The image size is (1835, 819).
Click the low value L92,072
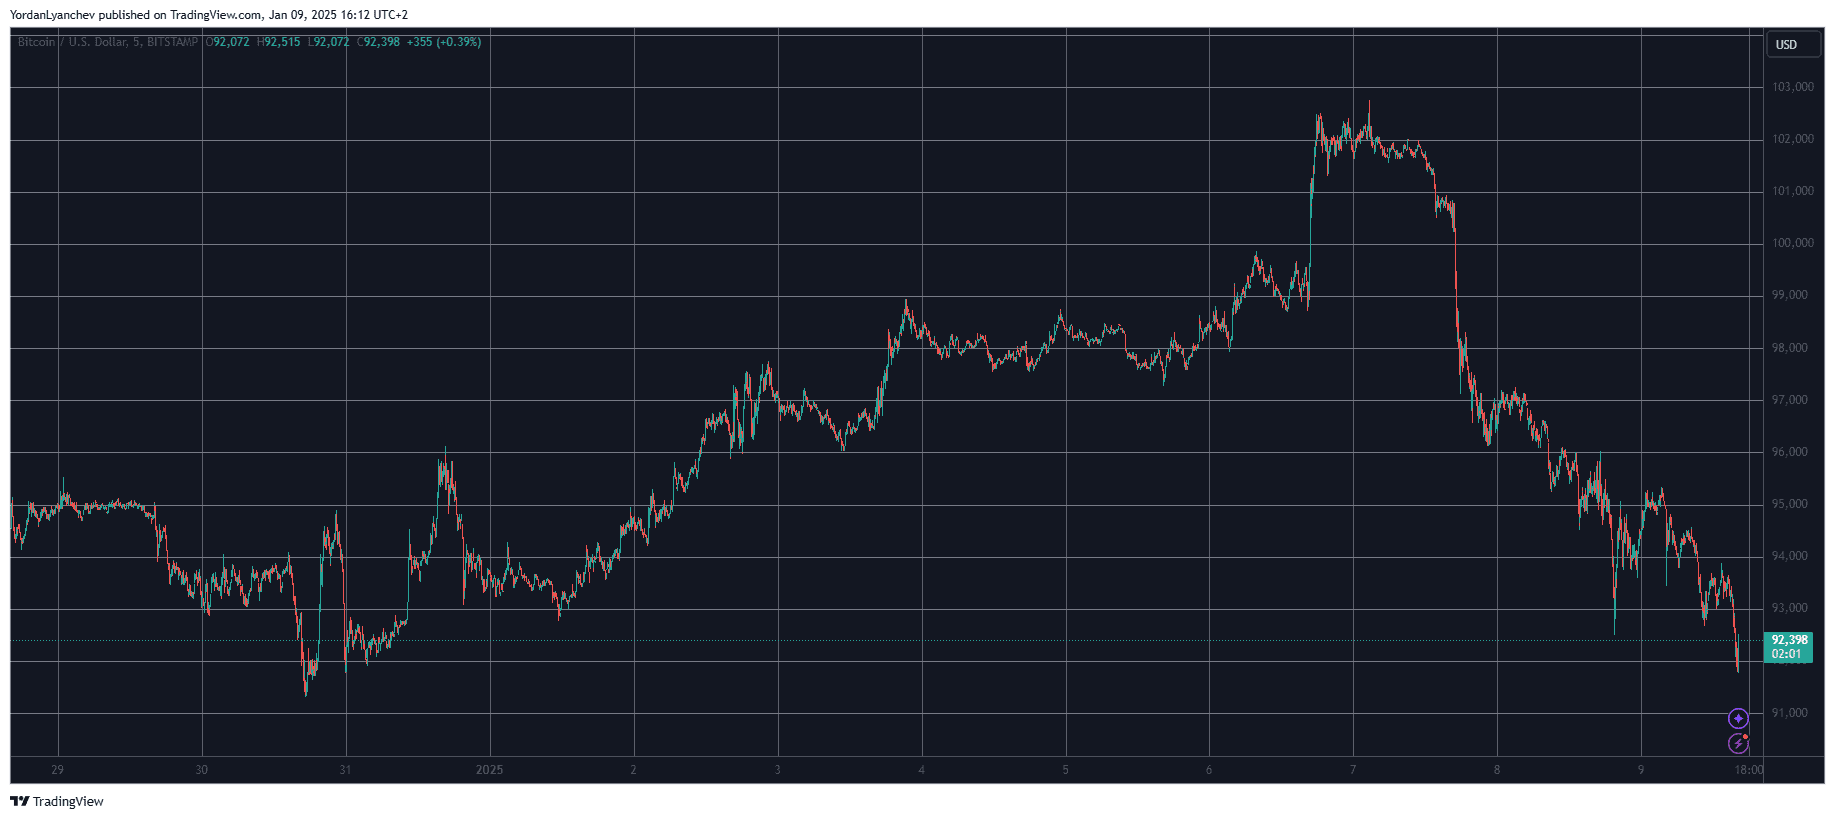point(329,42)
